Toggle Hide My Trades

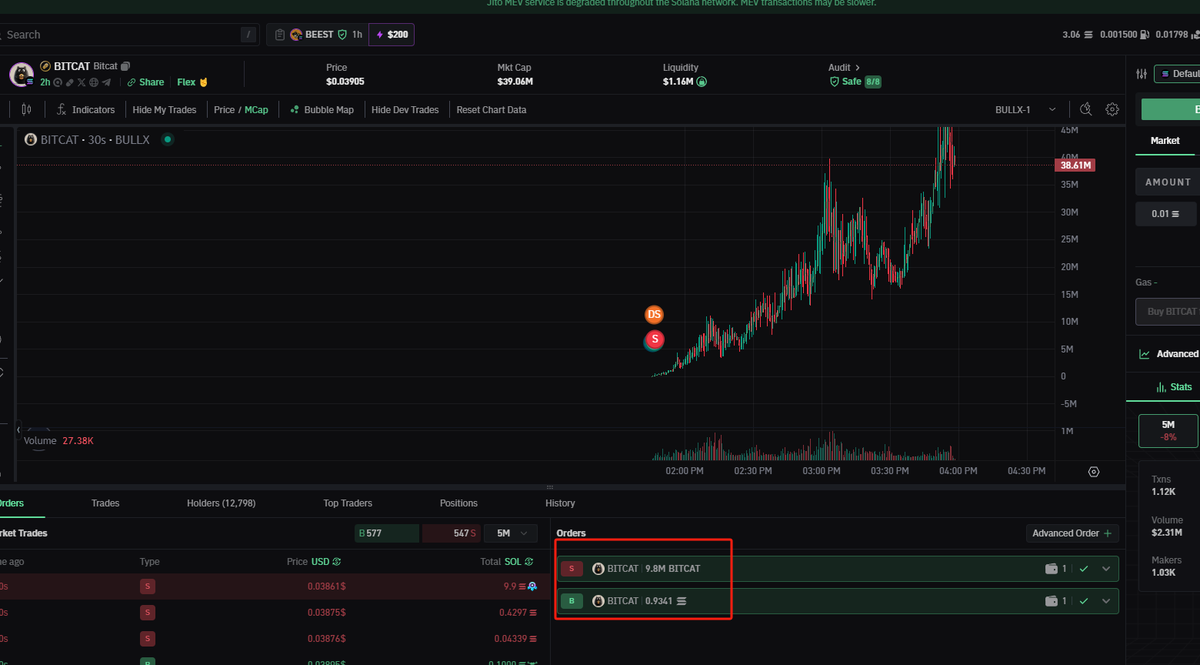(x=164, y=110)
